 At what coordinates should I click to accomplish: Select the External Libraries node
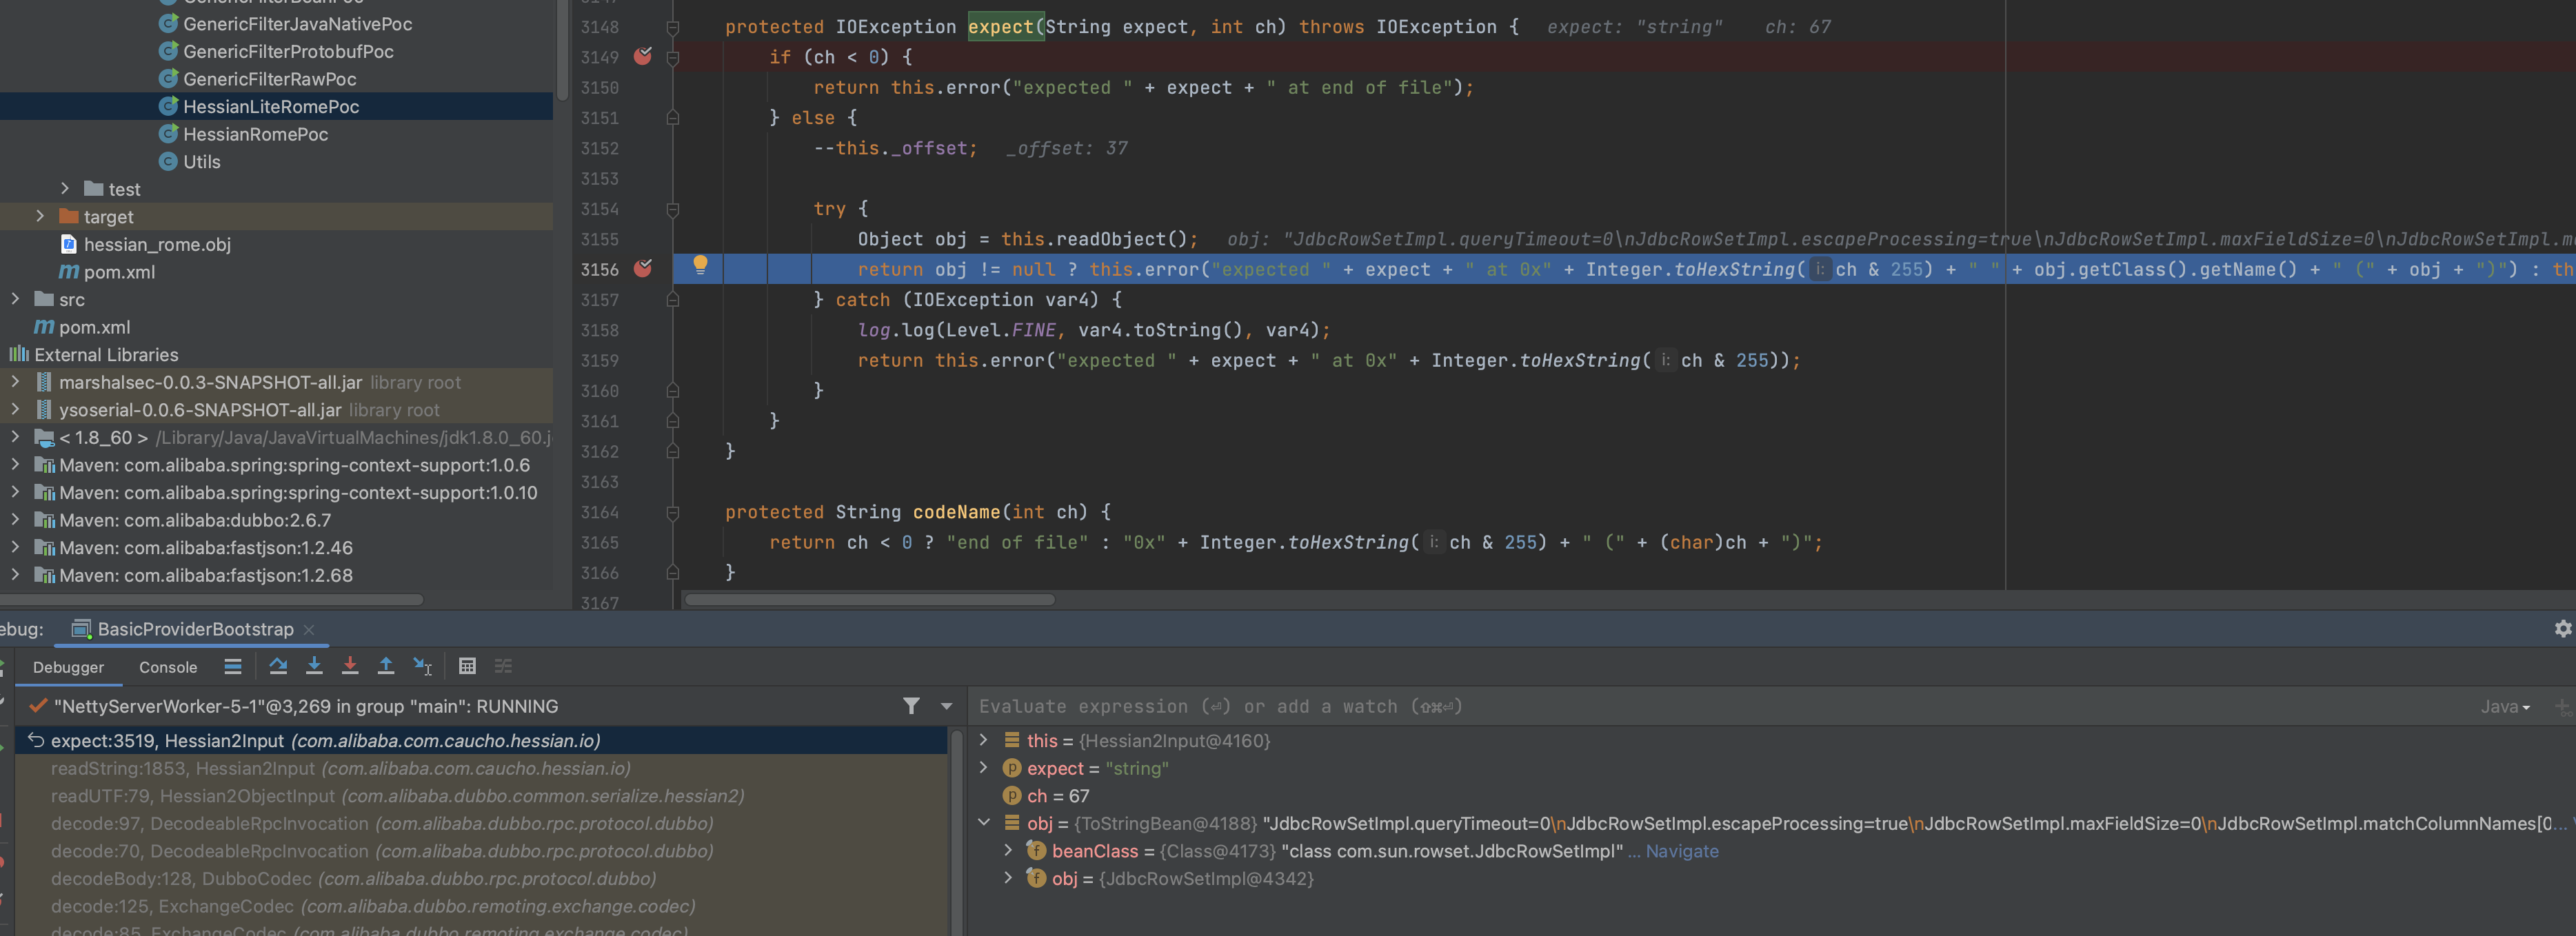tap(106, 355)
